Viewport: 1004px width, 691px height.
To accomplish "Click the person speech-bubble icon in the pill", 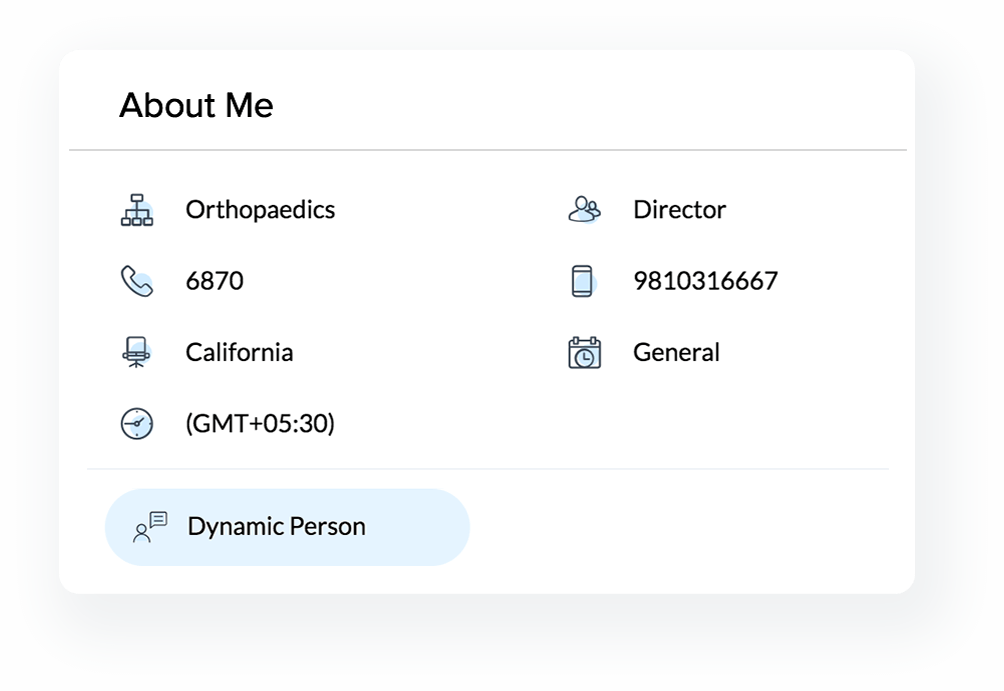I will coord(151,527).
